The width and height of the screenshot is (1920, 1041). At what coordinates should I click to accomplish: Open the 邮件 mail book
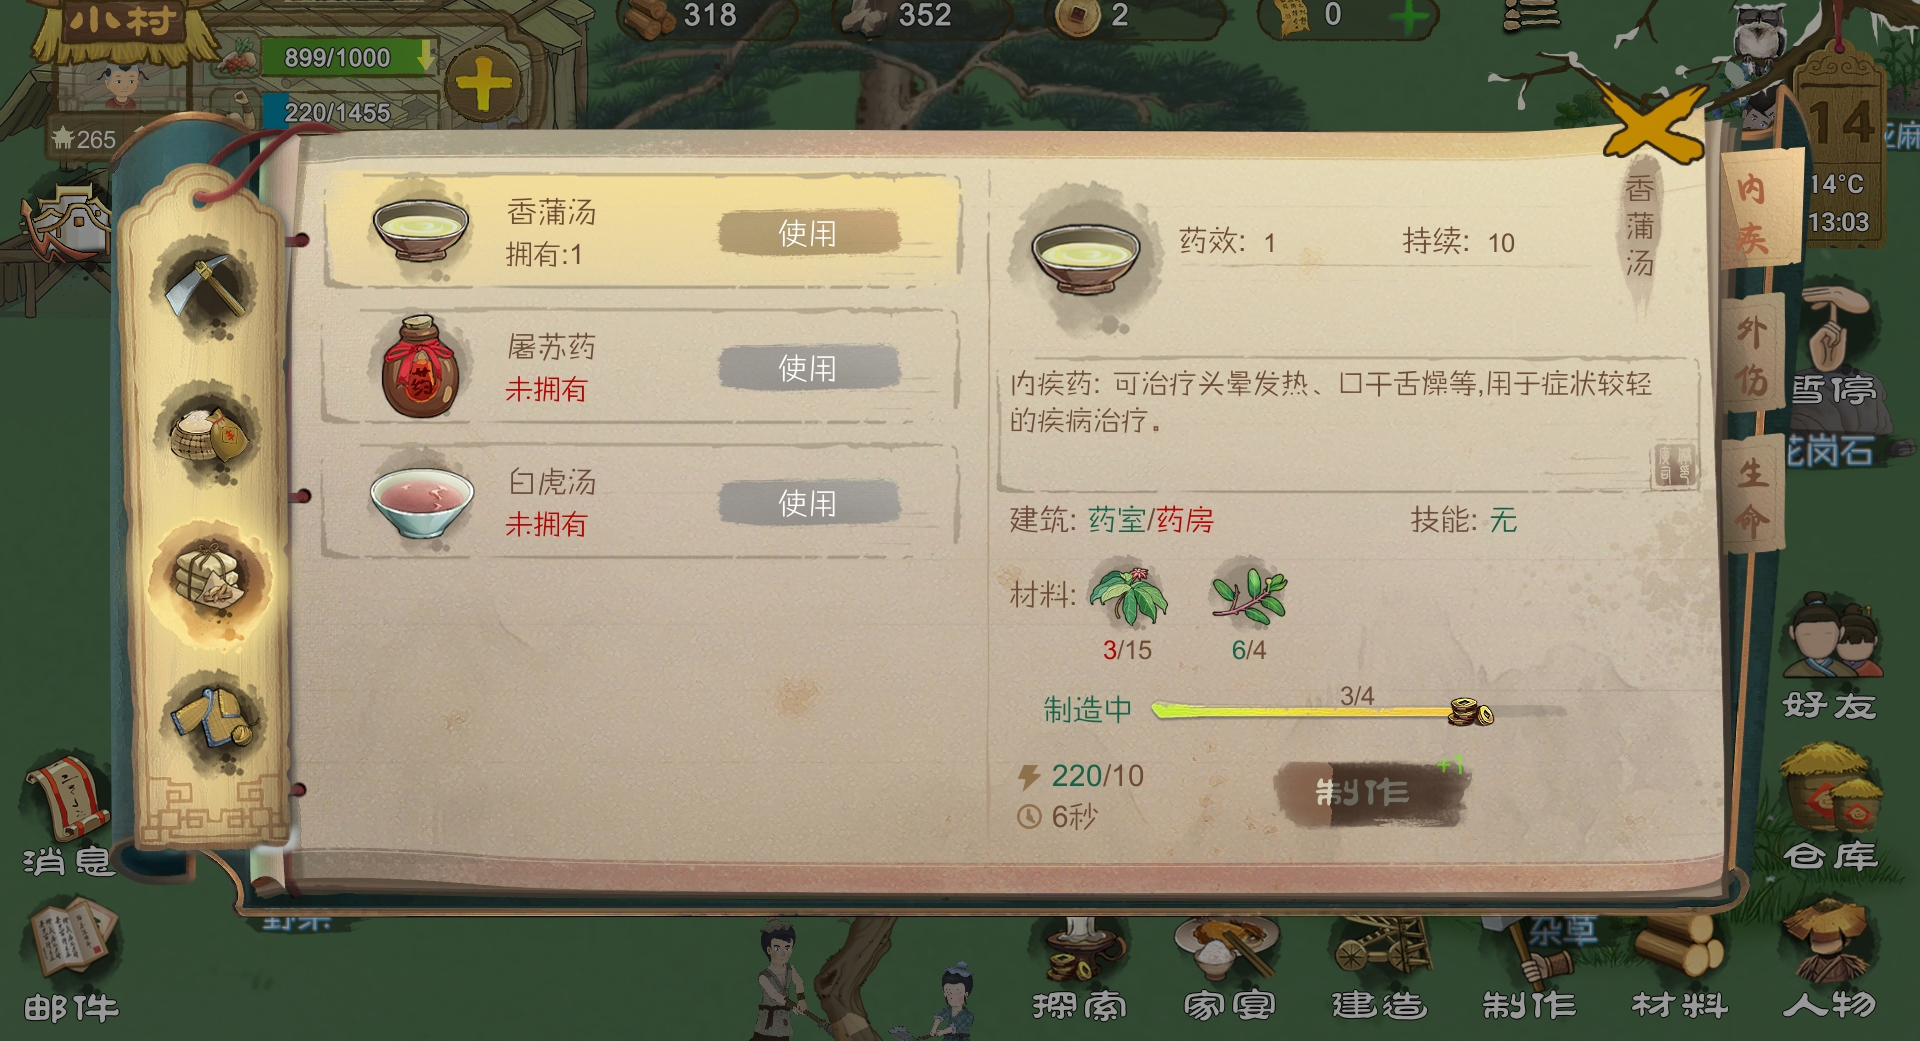pyautogui.click(x=72, y=962)
